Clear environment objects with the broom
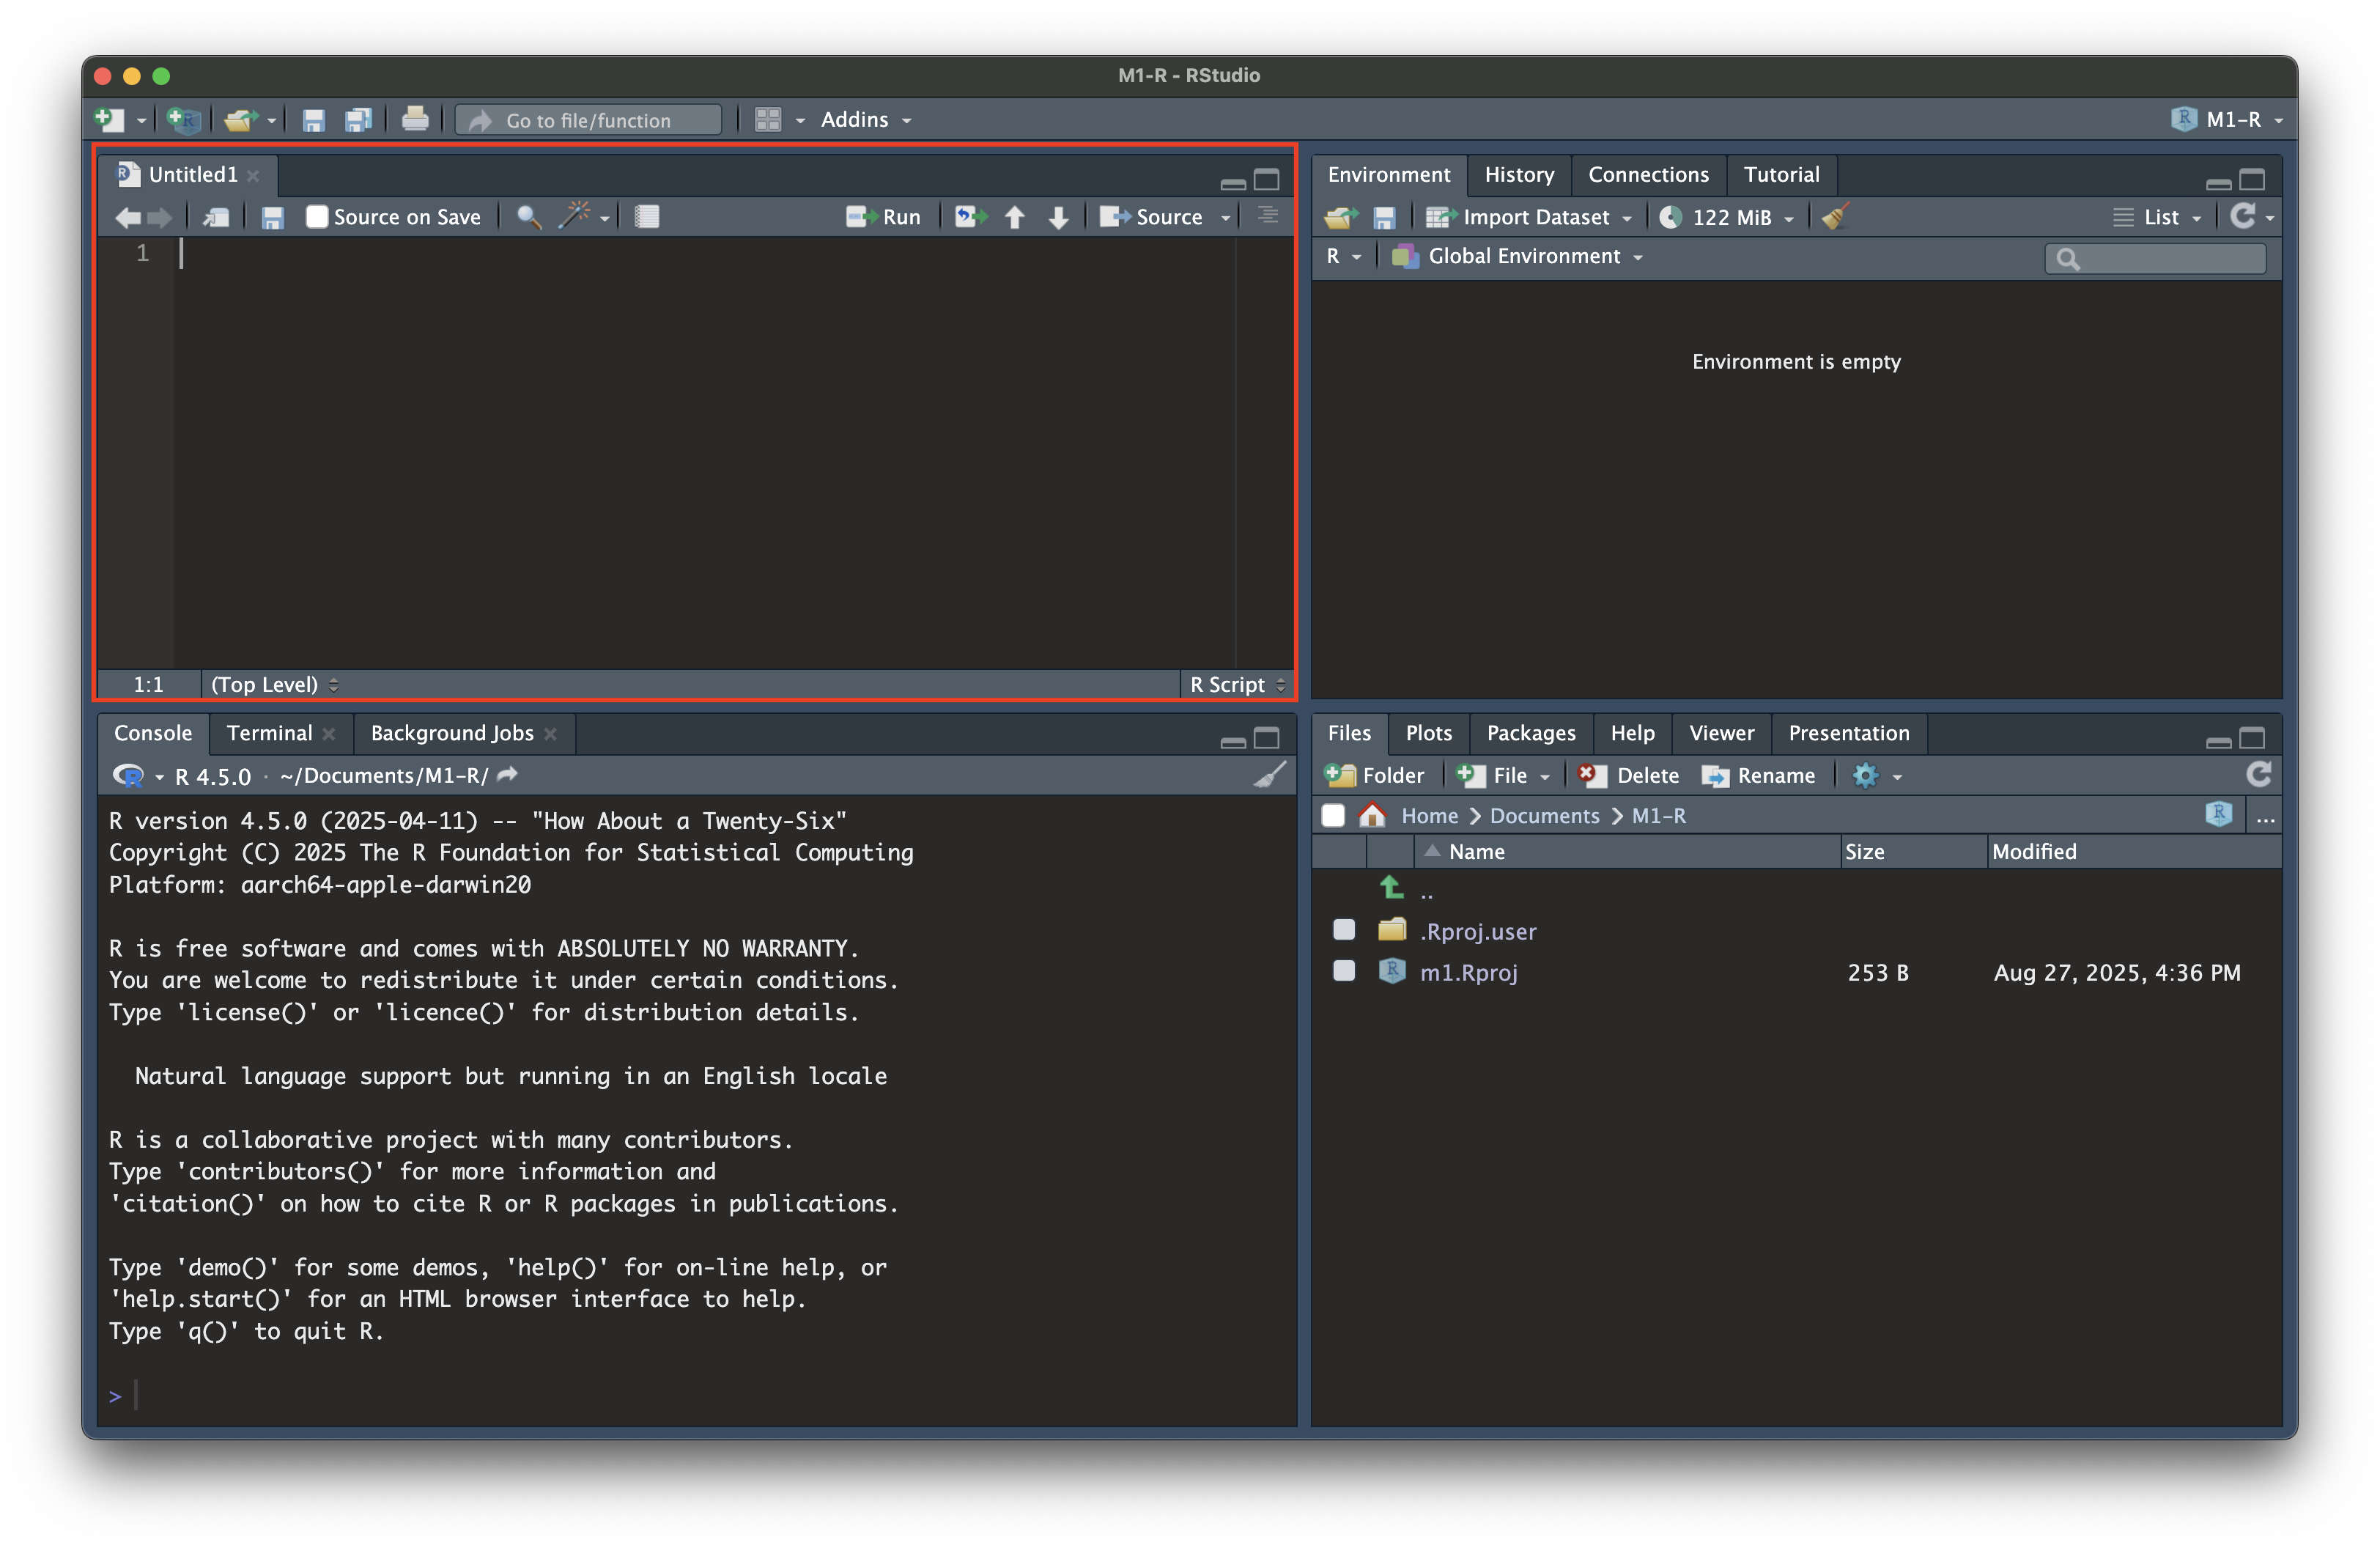 (x=1836, y=216)
